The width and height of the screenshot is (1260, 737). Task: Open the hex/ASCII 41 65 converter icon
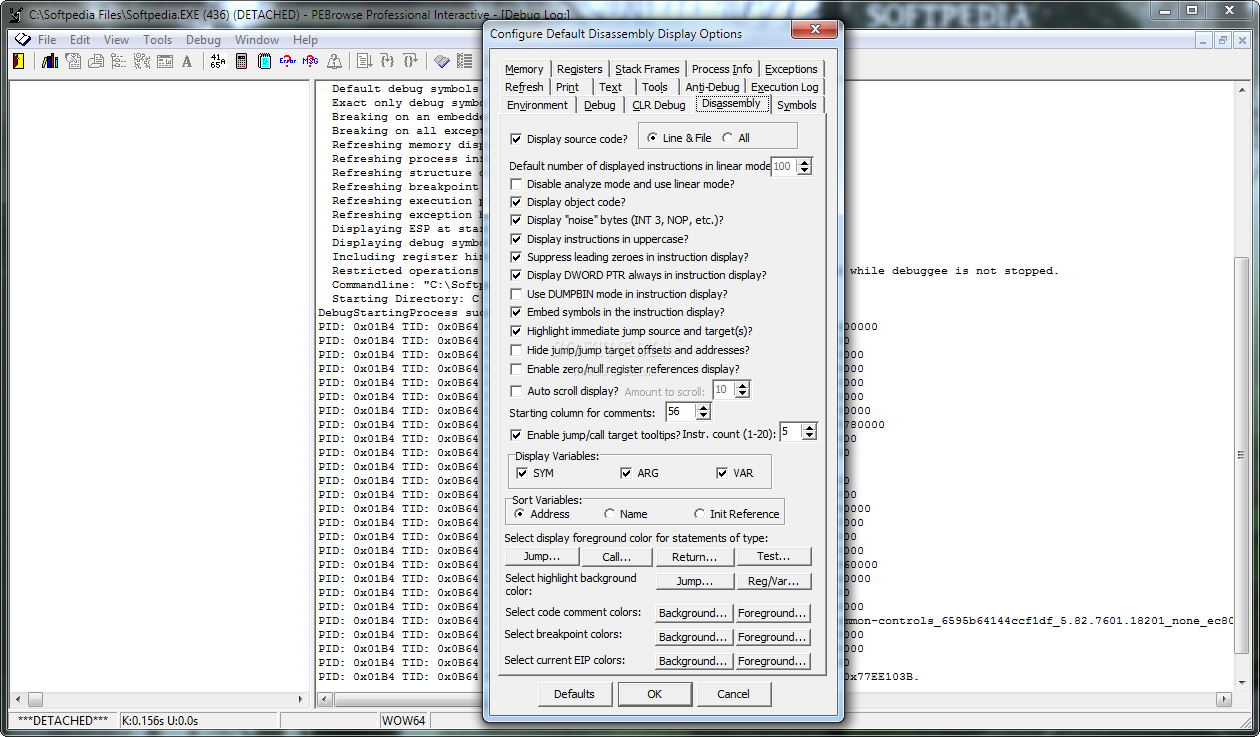point(218,61)
